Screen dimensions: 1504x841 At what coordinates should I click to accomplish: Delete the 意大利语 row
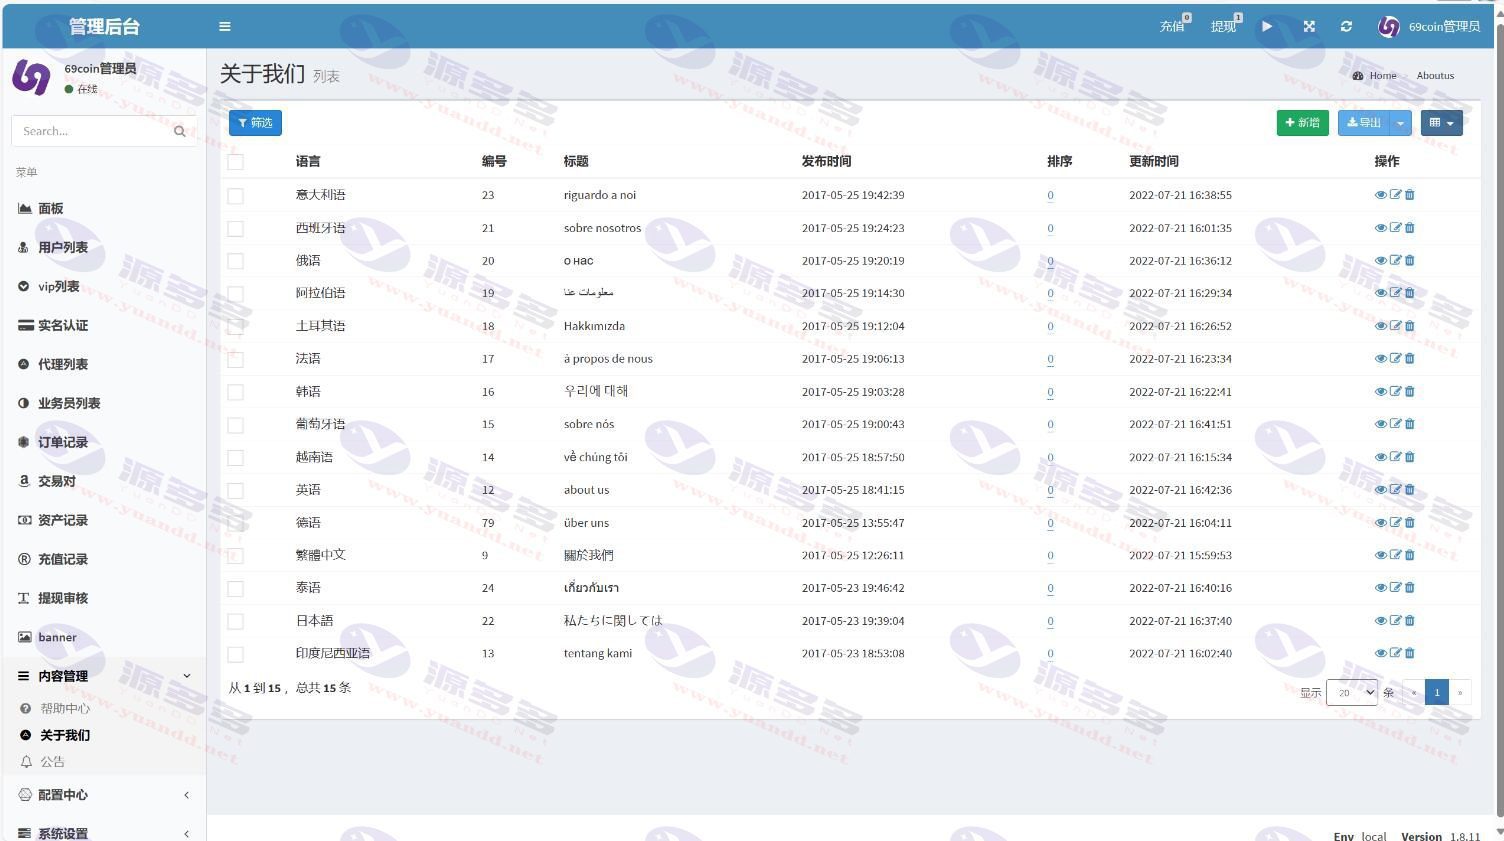click(1410, 195)
